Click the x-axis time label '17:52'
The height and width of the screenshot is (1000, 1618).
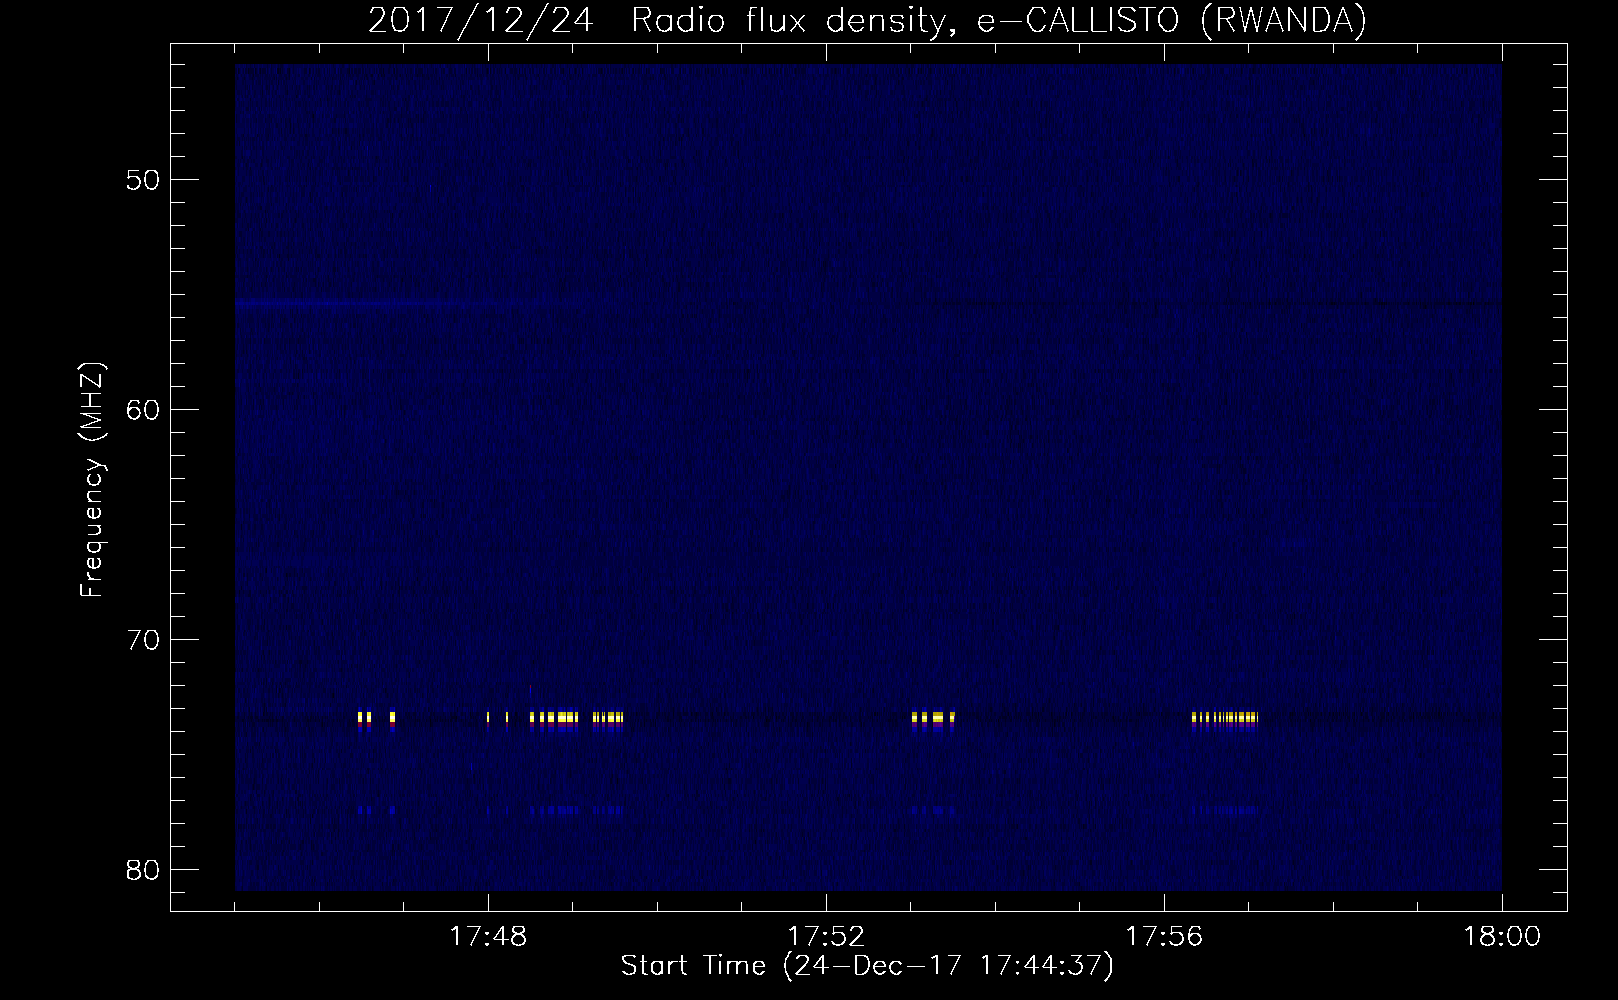pos(826,937)
